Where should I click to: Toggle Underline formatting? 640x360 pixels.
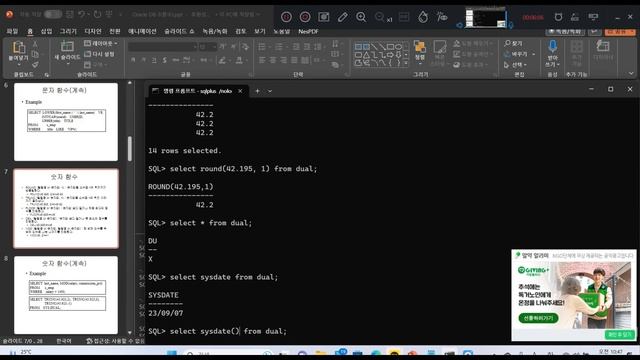click(154, 60)
